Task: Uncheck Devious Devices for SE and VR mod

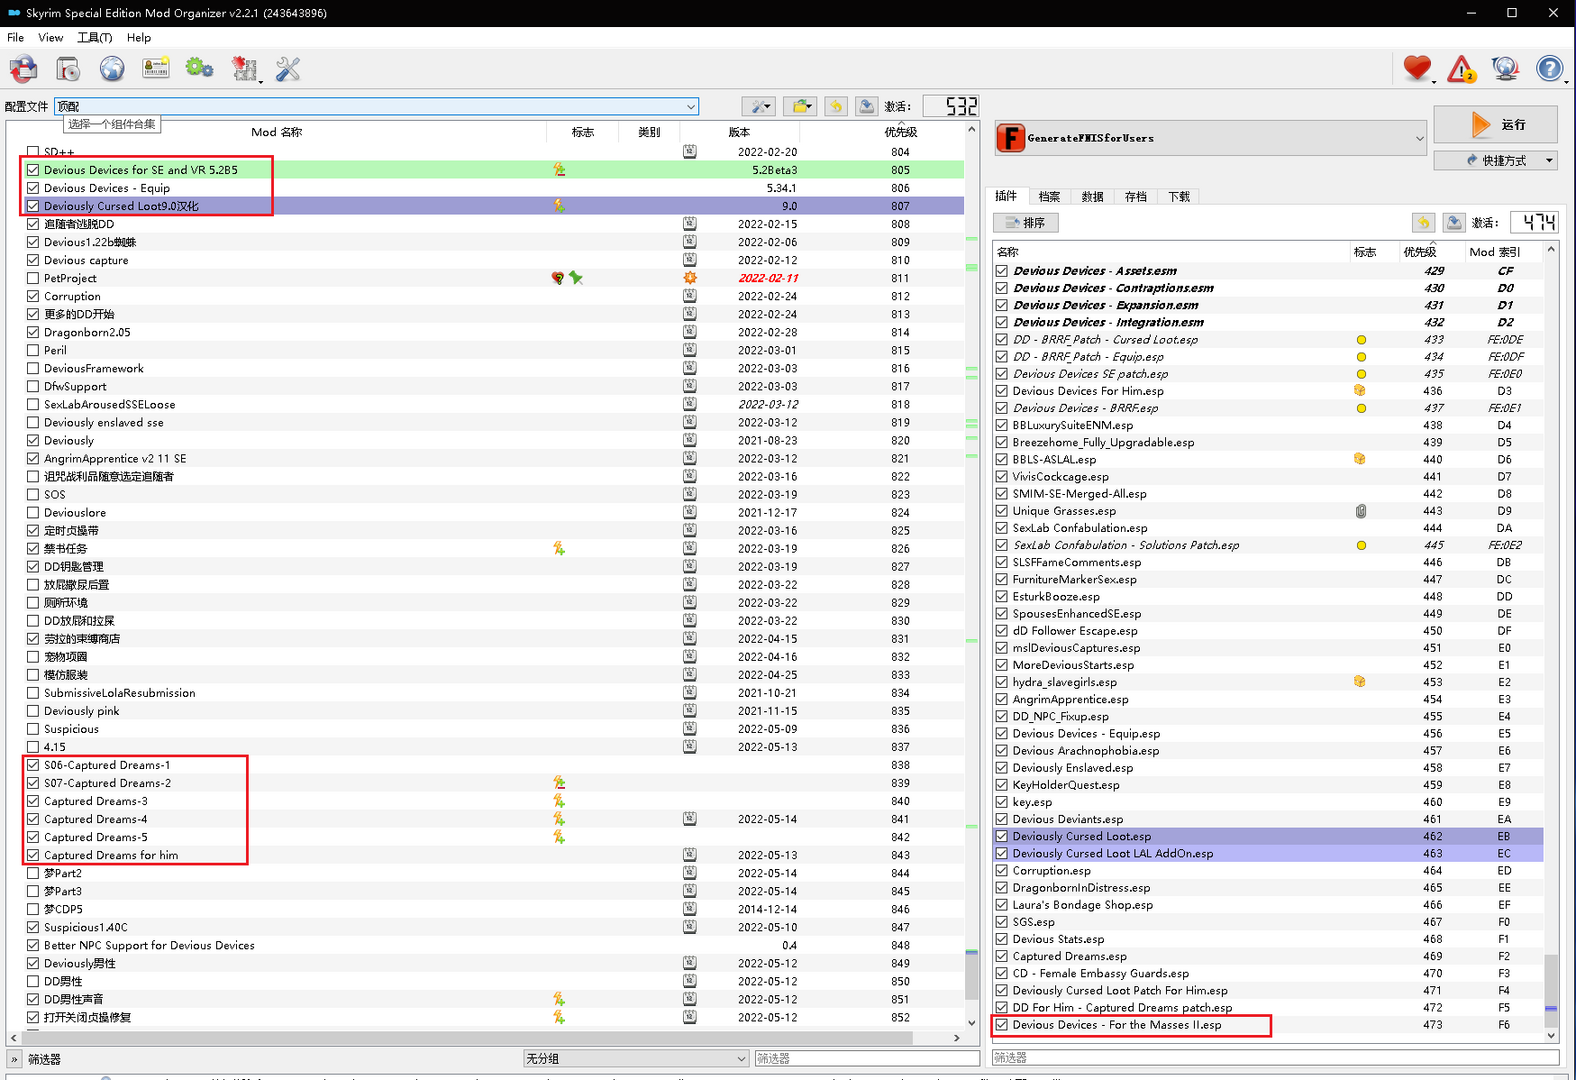Action: click(x=33, y=170)
